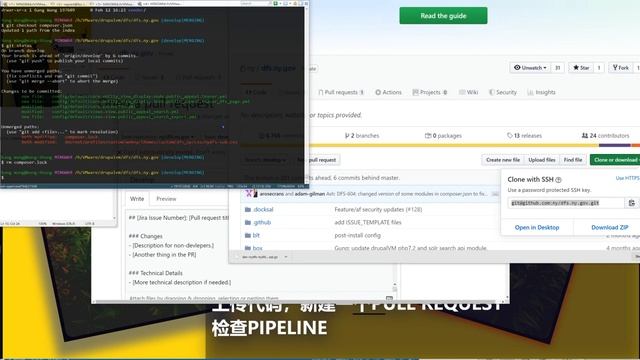Image resolution: width=640 pixels, height=360 pixels.
Task: View the 24 contributors link
Action: coord(605,136)
